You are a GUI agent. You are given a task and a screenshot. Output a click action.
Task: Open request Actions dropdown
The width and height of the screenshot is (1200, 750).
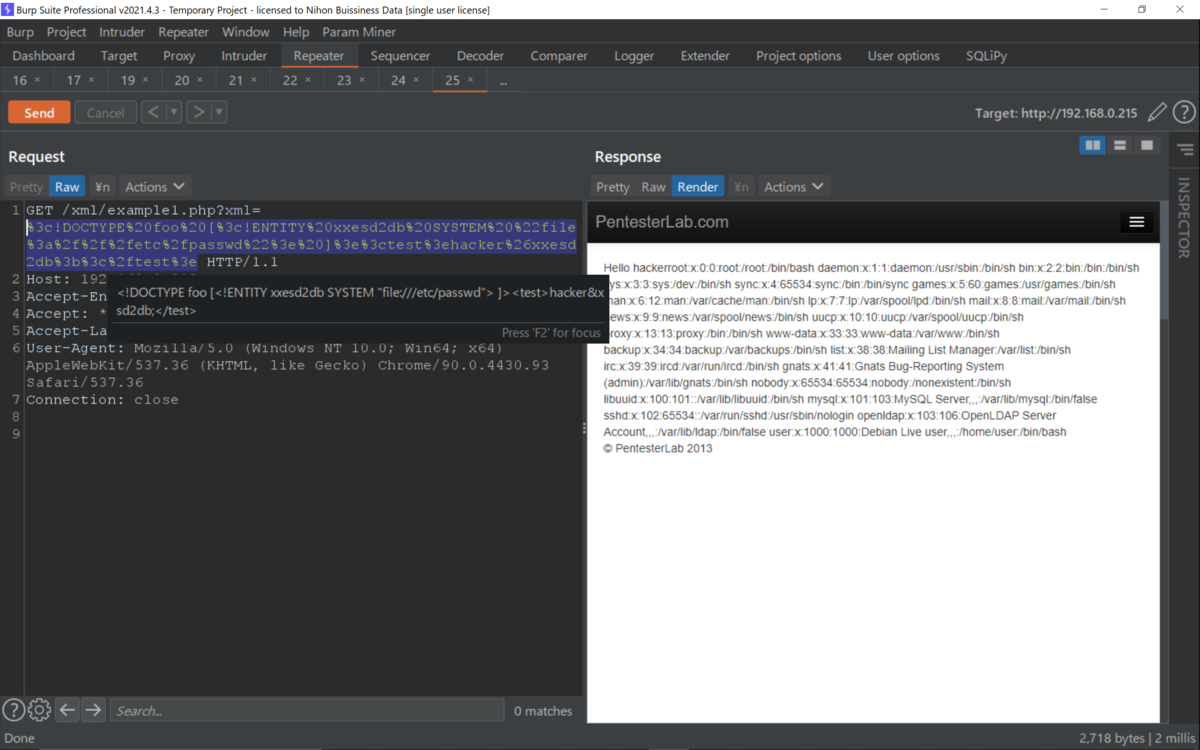click(x=155, y=186)
